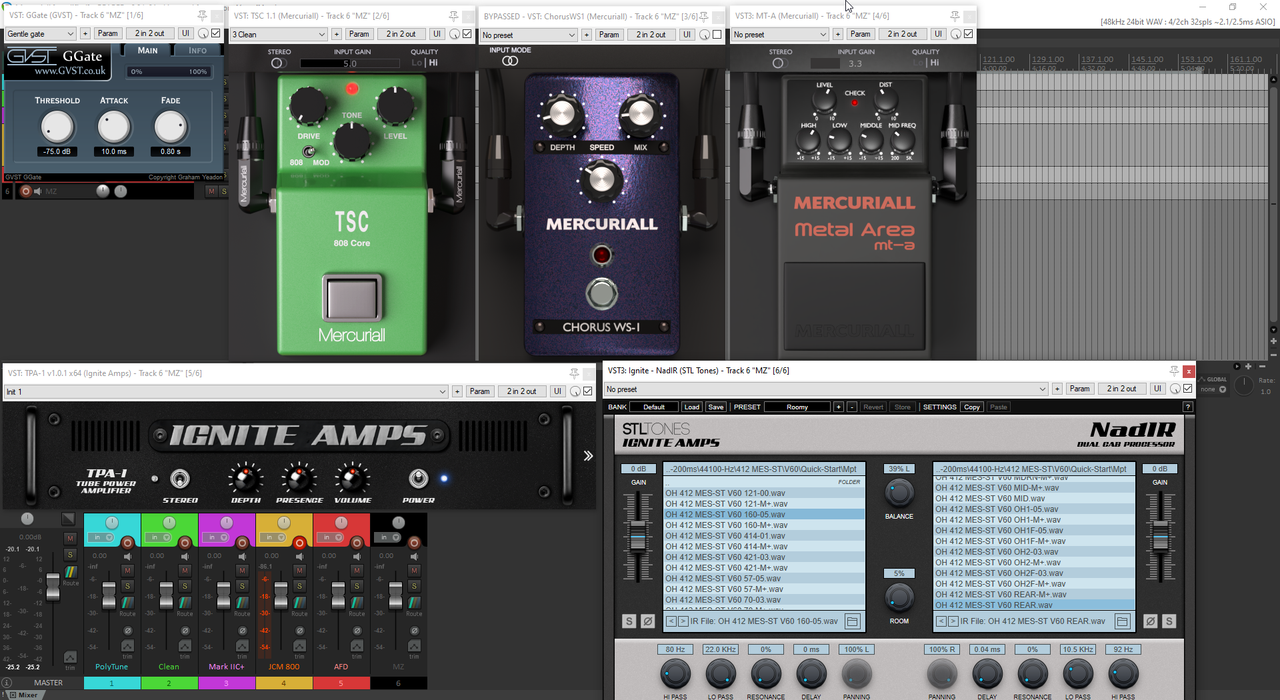Viewport: 1280px width, 700px height.
Task: Click Save button in NadIR bank bar
Action: tap(716, 407)
